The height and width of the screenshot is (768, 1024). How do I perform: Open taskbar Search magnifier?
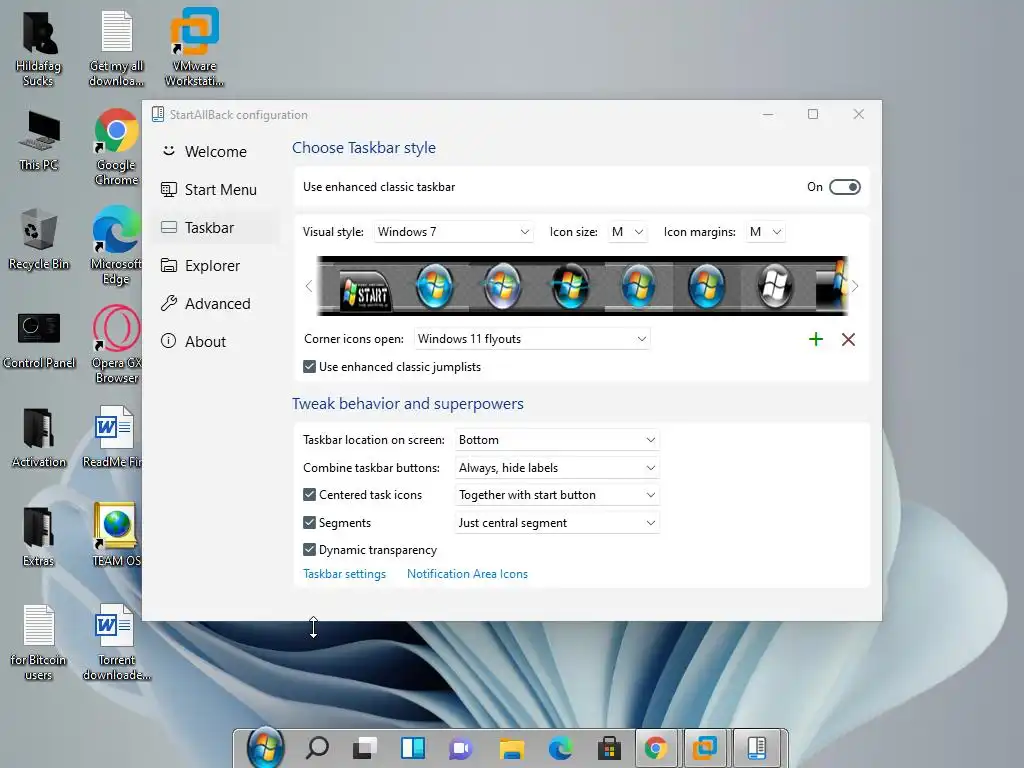point(317,748)
